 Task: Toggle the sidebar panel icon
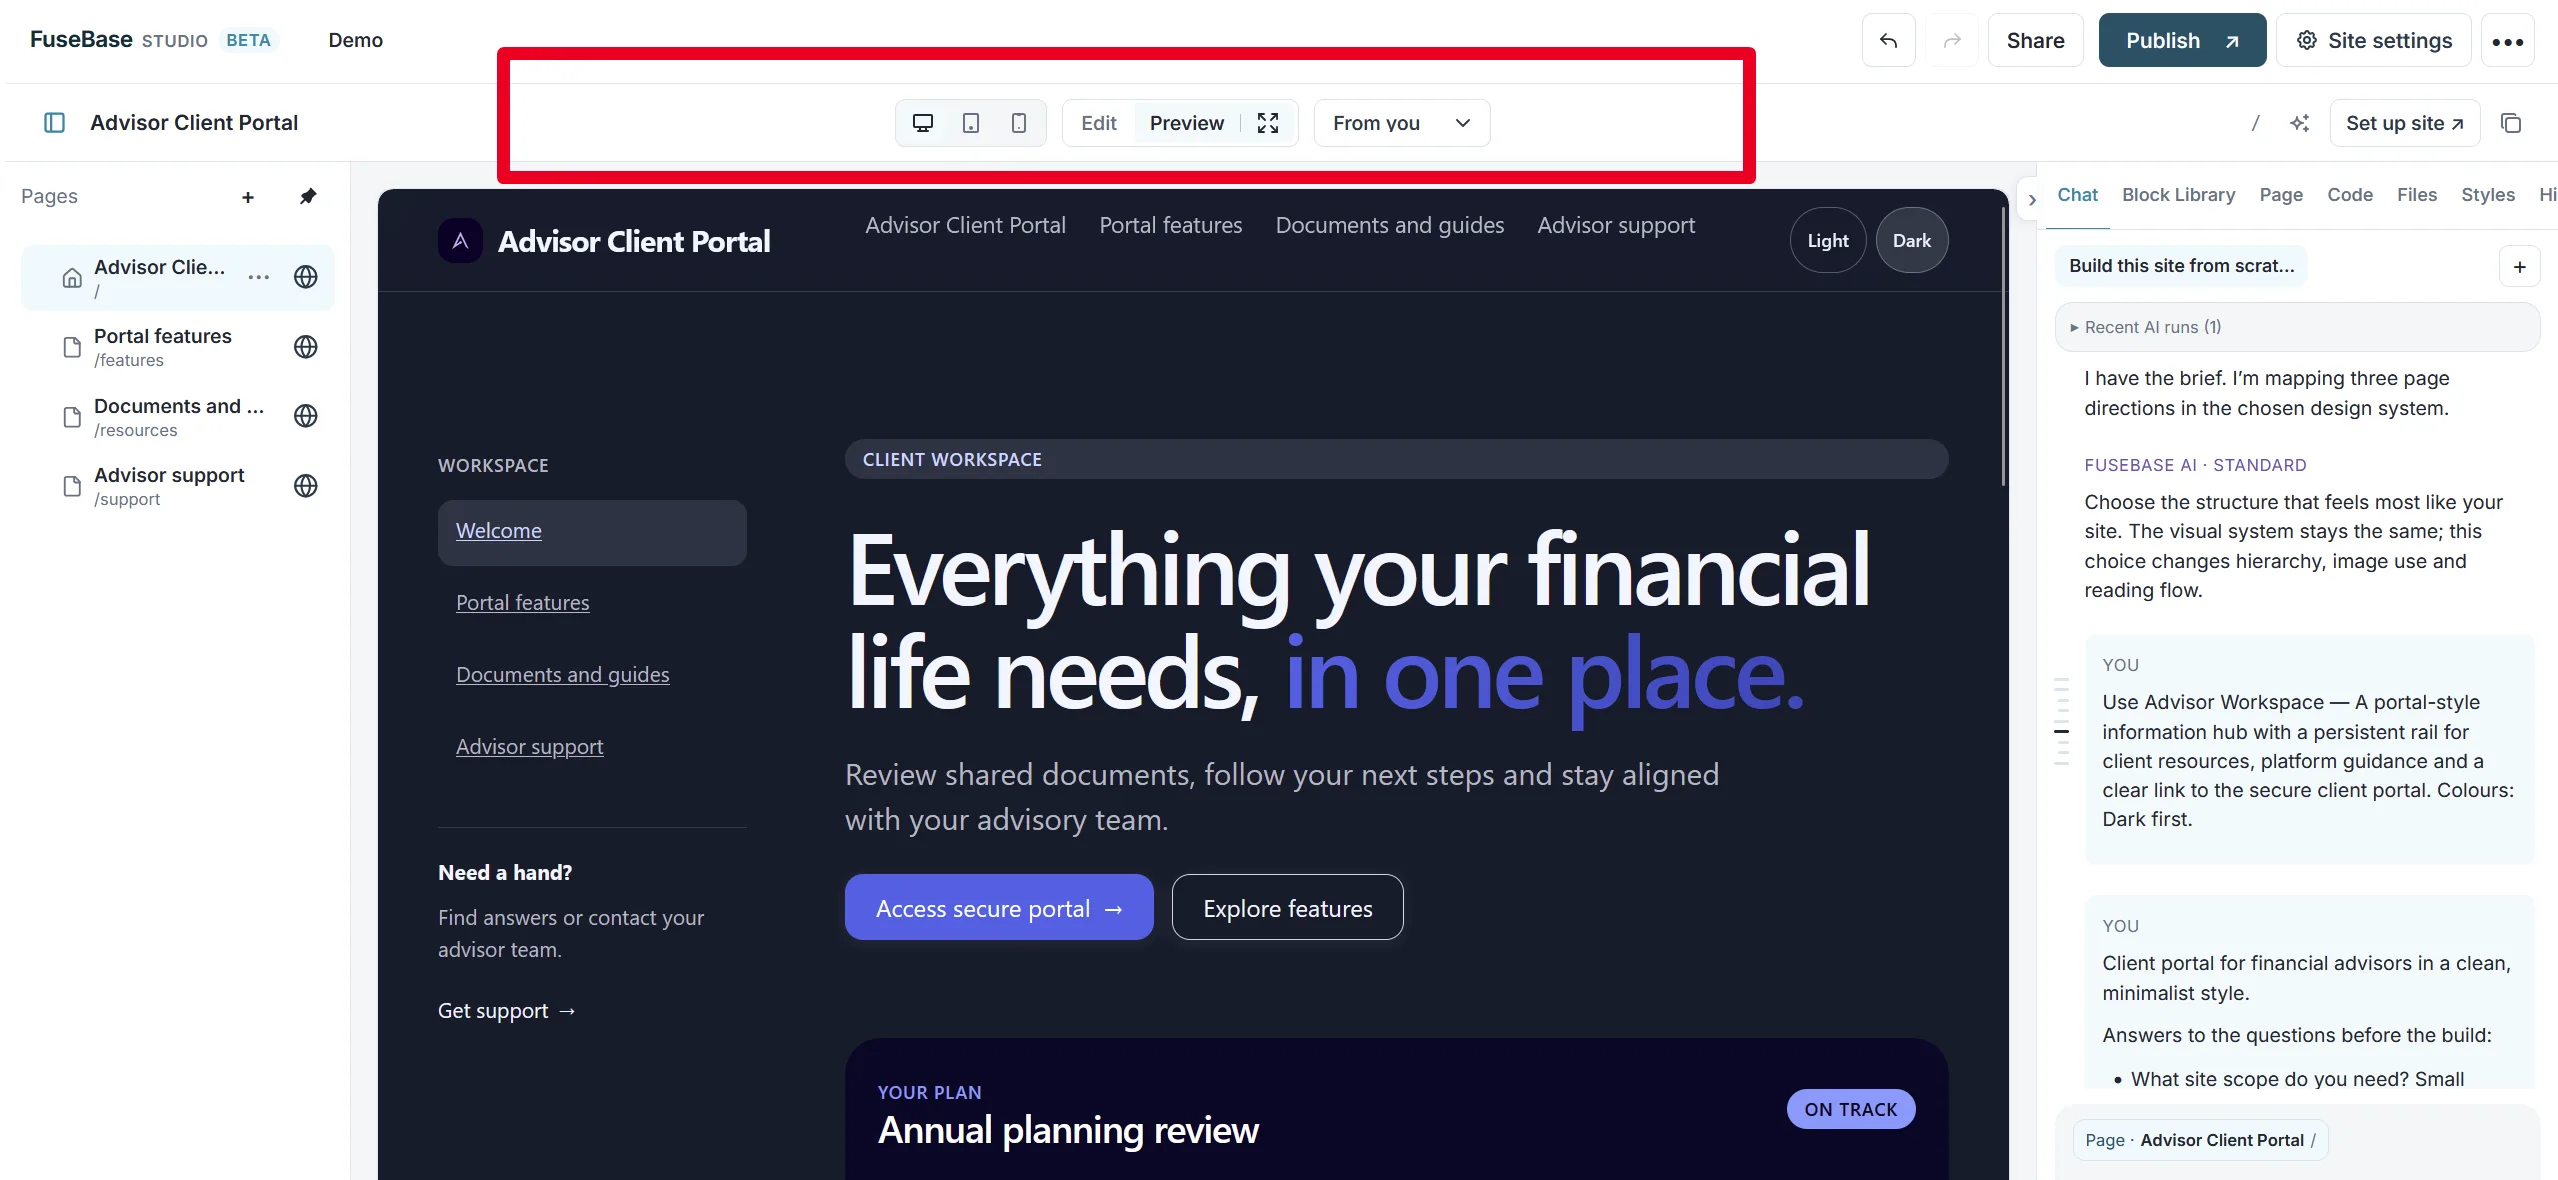(x=55, y=122)
